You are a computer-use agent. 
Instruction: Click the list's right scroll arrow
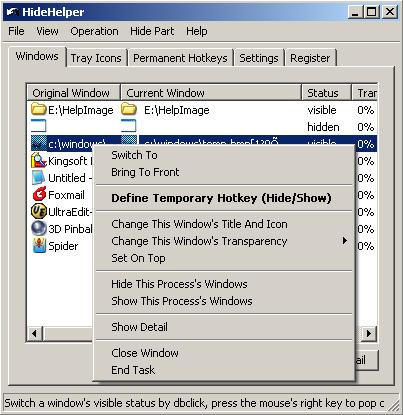[x=369, y=333]
